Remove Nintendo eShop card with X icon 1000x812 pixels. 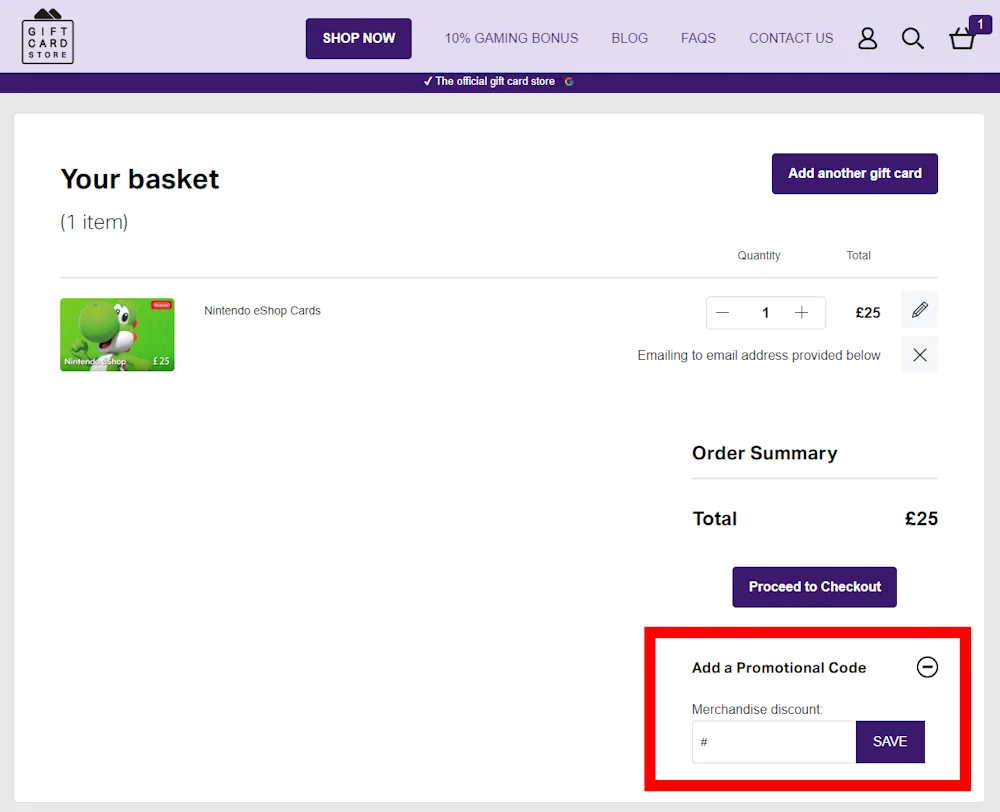919,355
